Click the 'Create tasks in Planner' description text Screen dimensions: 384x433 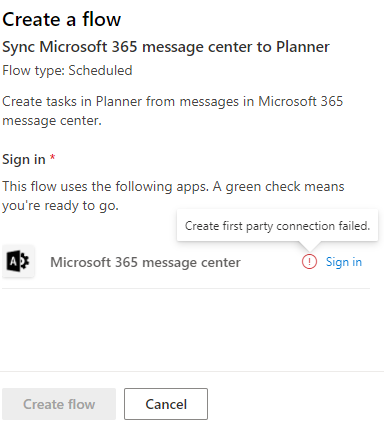coord(172,111)
